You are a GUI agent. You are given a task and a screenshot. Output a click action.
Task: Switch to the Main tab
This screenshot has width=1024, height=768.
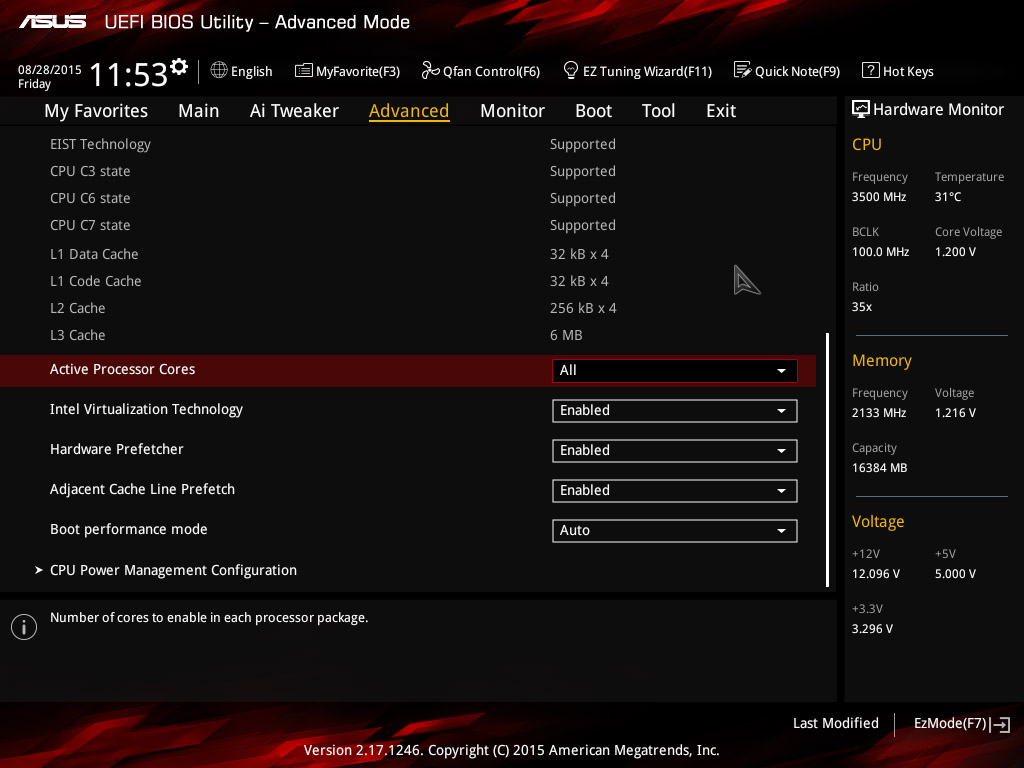point(199,111)
